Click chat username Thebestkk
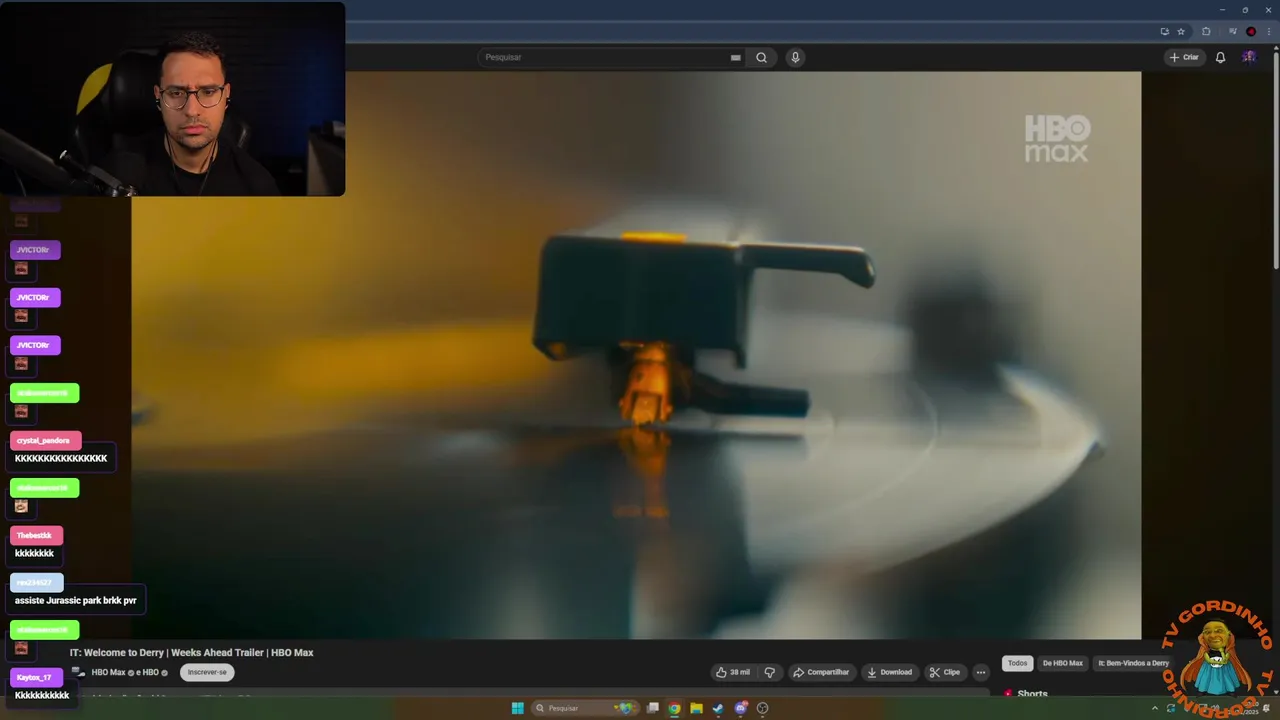 pyautogui.click(x=34, y=535)
